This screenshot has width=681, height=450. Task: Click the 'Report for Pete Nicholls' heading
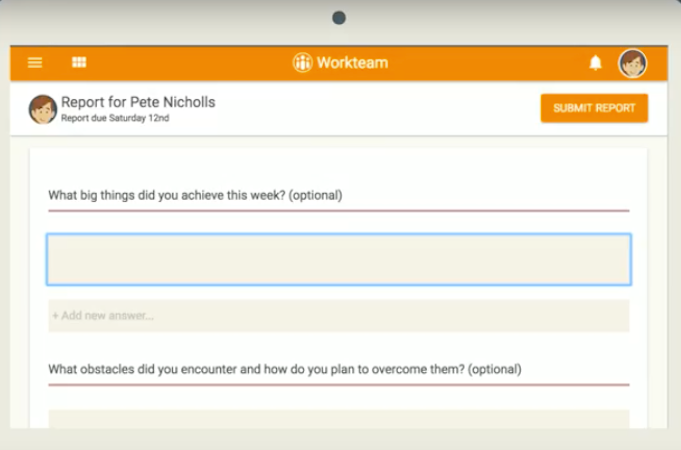point(138,102)
